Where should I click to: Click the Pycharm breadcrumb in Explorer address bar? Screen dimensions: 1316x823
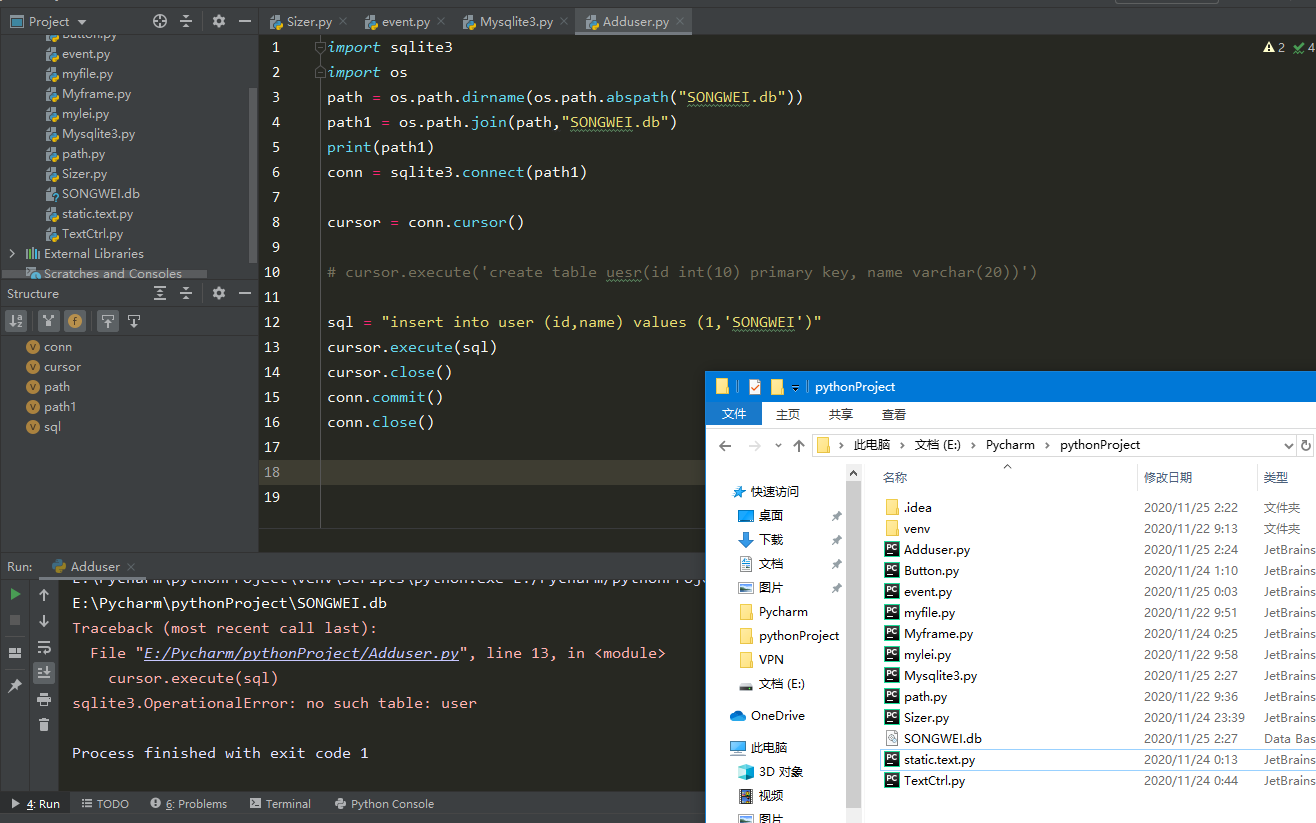1009,445
